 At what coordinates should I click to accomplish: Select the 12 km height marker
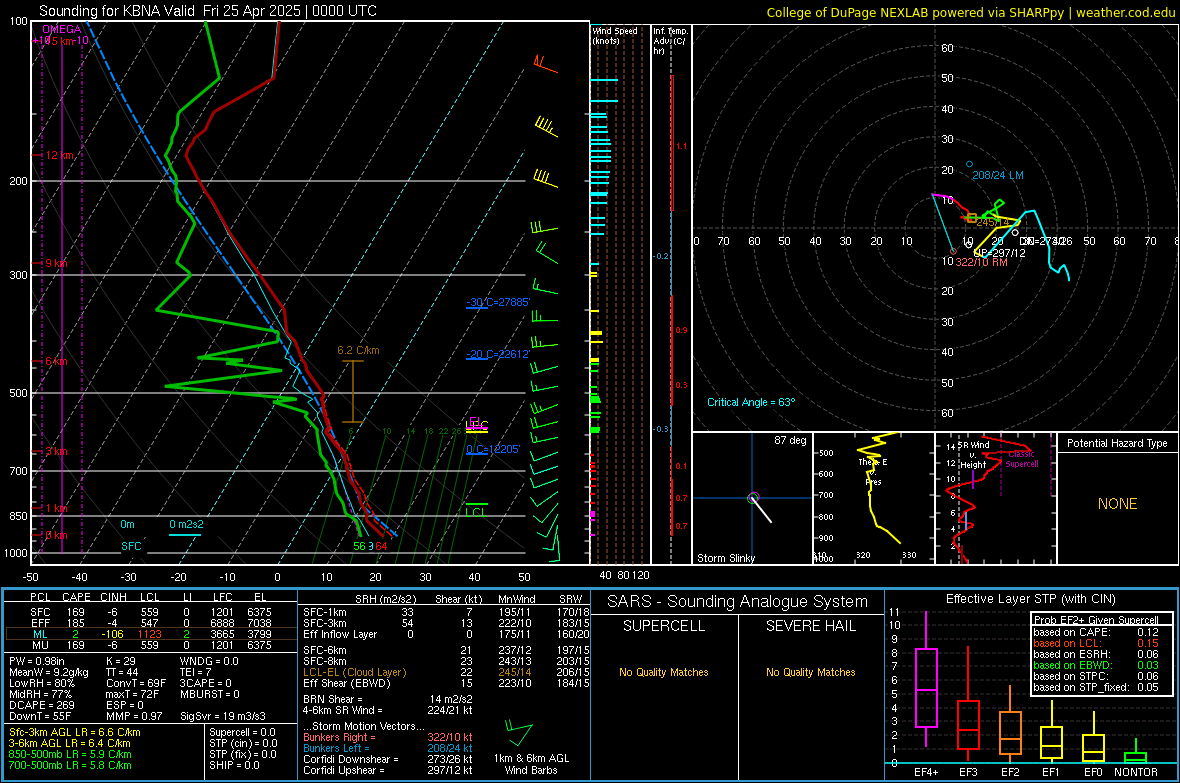click(59, 155)
